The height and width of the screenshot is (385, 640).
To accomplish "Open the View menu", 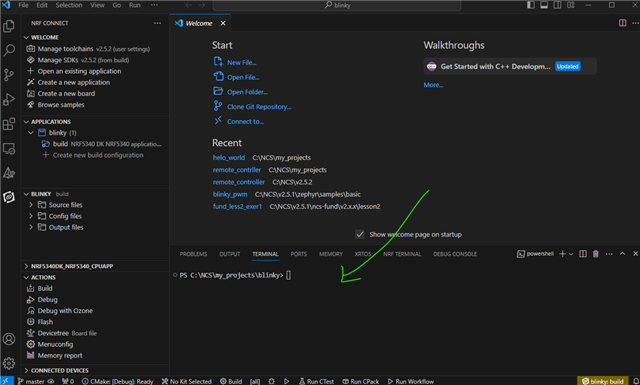I will [97, 5].
